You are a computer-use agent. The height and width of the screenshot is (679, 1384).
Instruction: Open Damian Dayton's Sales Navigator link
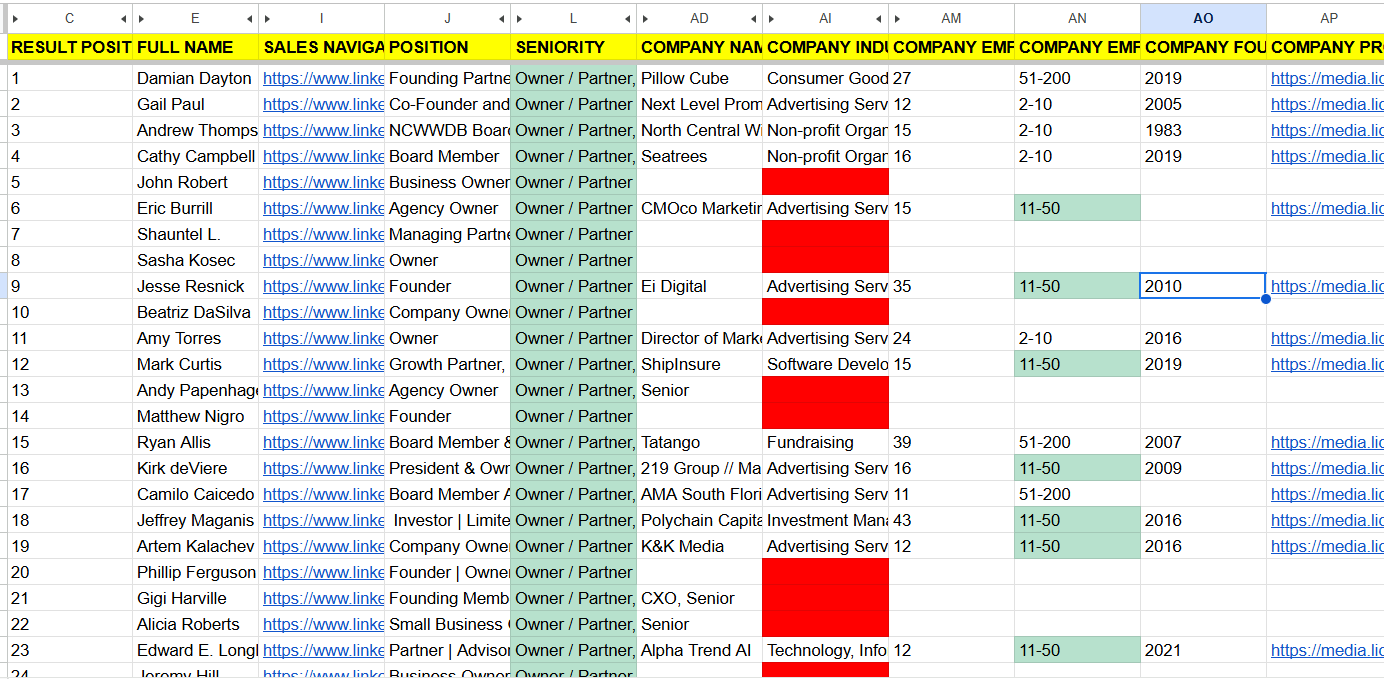[323, 78]
